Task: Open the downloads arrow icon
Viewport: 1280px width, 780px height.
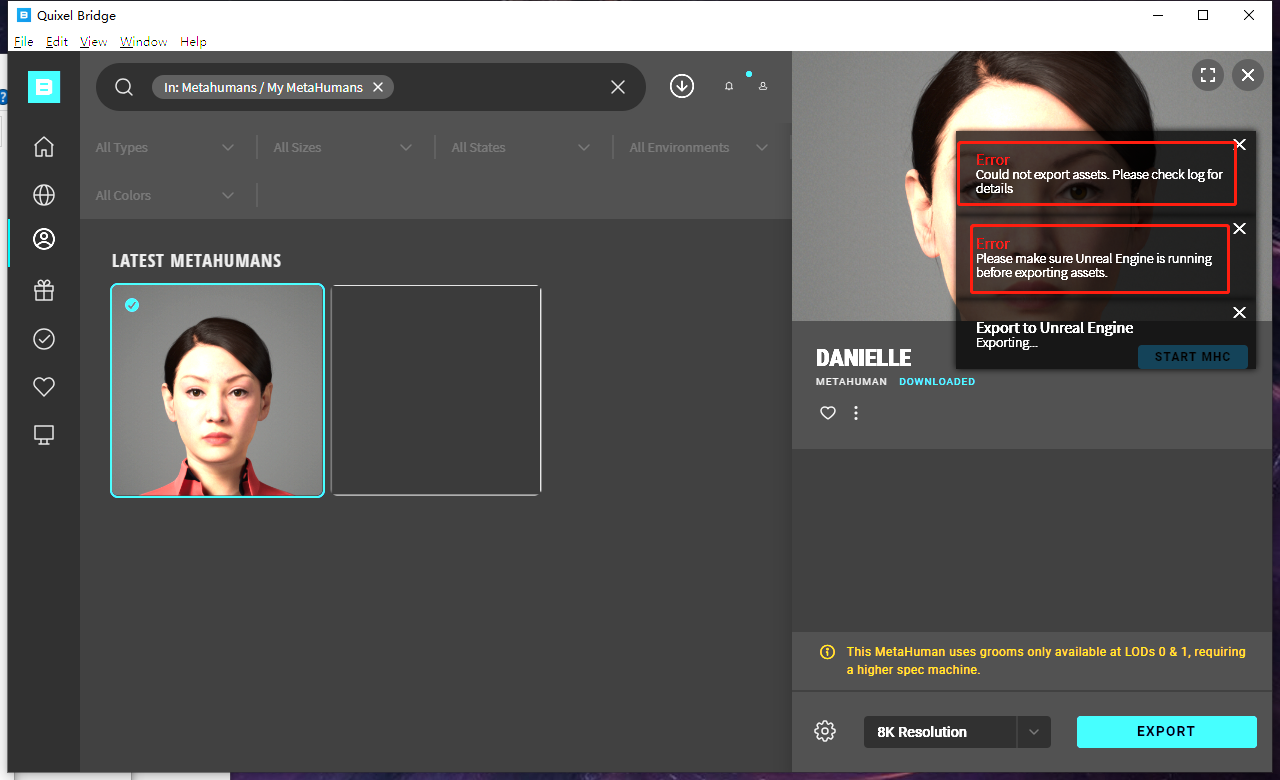Action: pyautogui.click(x=682, y=86)
